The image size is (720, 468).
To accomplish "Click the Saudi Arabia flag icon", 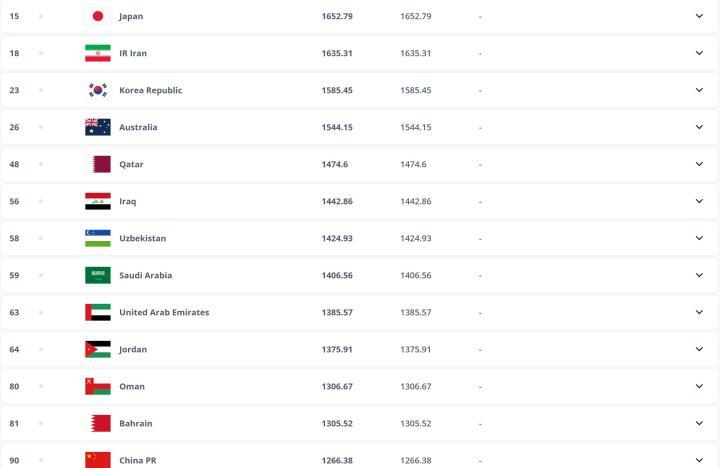I will [x=98, y=275].
